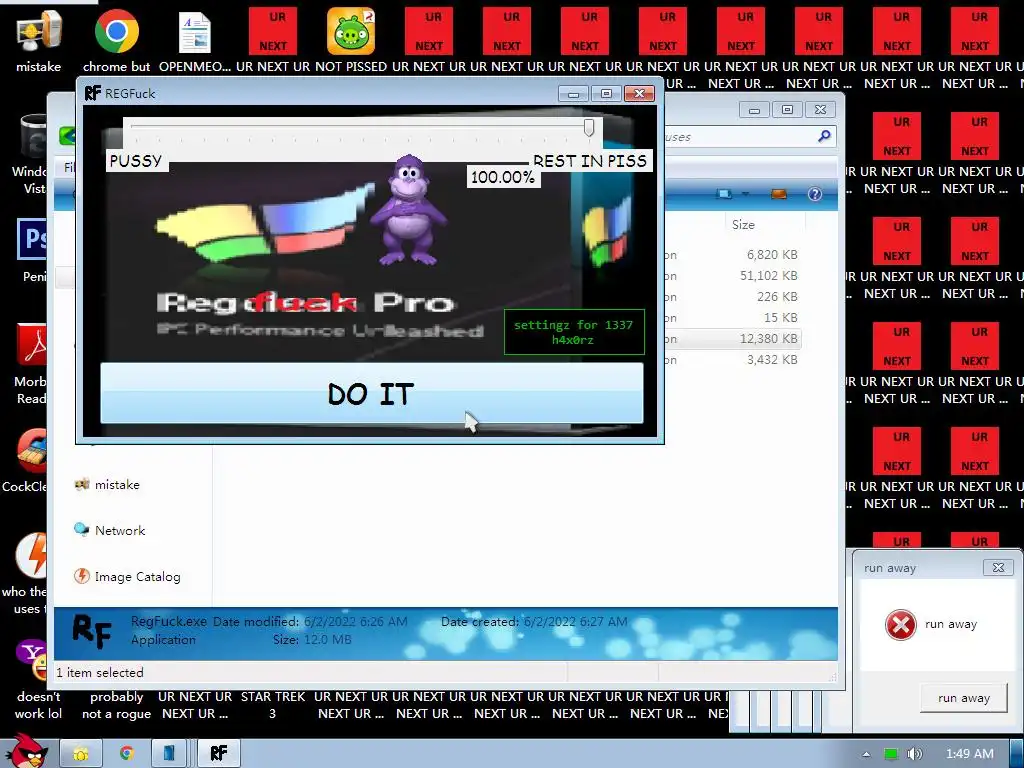
Task: Open Chrome from the taskbar
Action: [x=127, y=754]
